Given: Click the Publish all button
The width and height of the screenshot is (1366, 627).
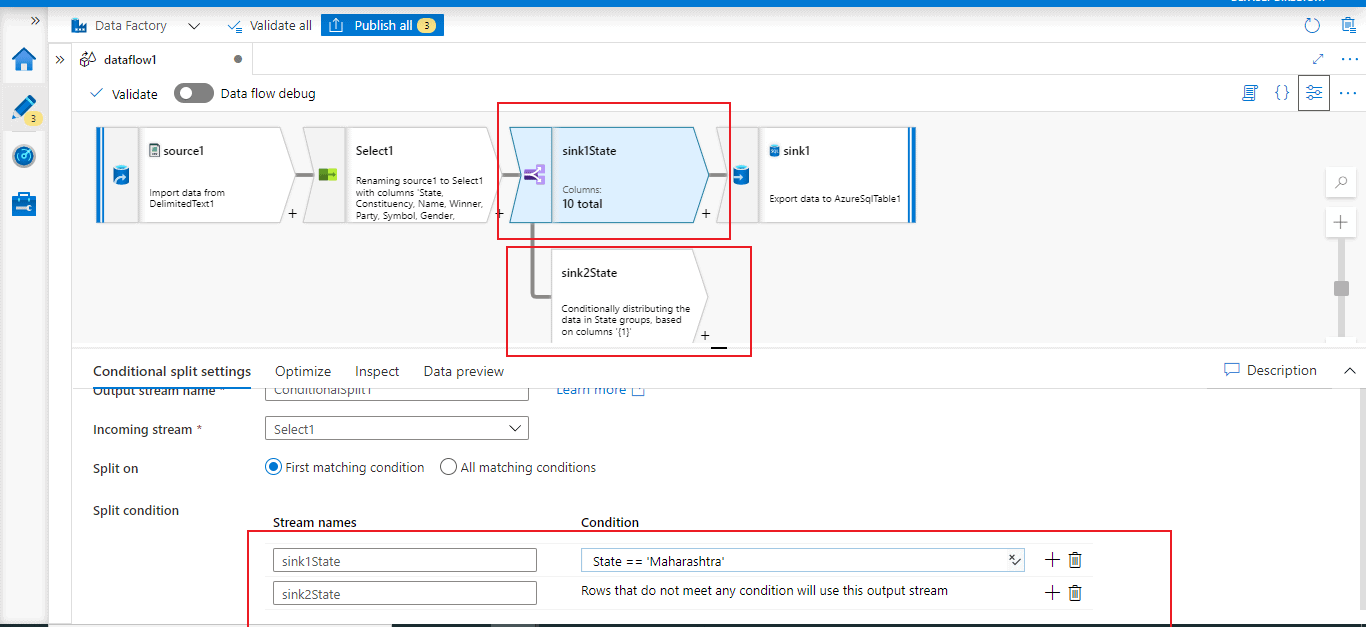Looking at the screenshot, I should (x=382, y=25).
